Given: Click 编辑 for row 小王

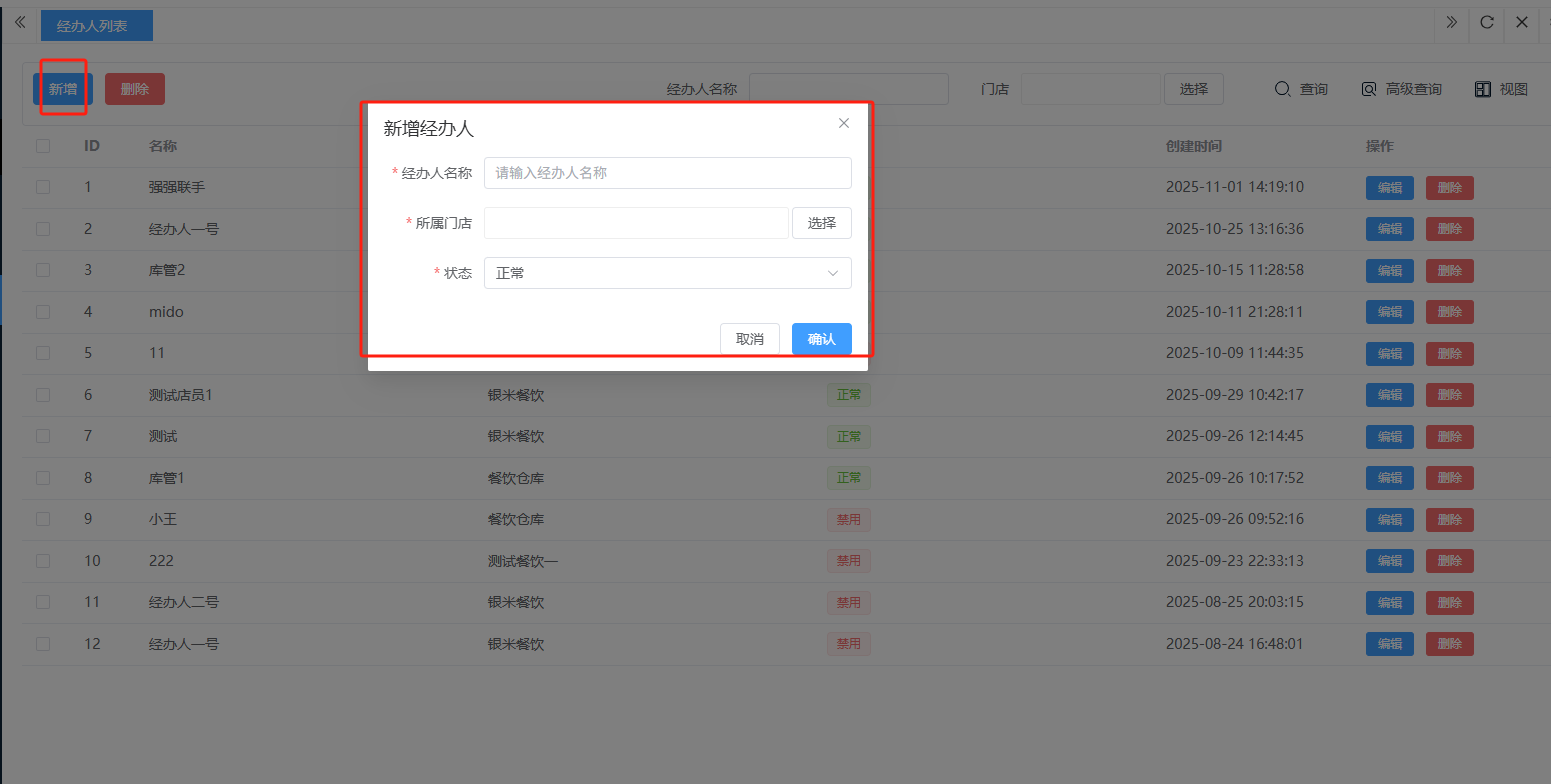Looking at the screenshot, I should [1389, 520].
